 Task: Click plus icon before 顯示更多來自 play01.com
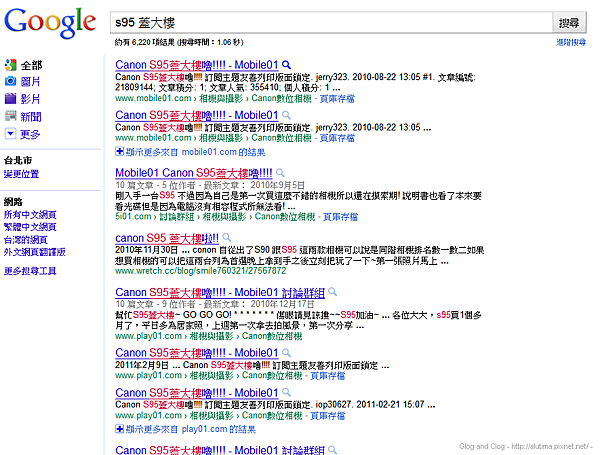119,429
